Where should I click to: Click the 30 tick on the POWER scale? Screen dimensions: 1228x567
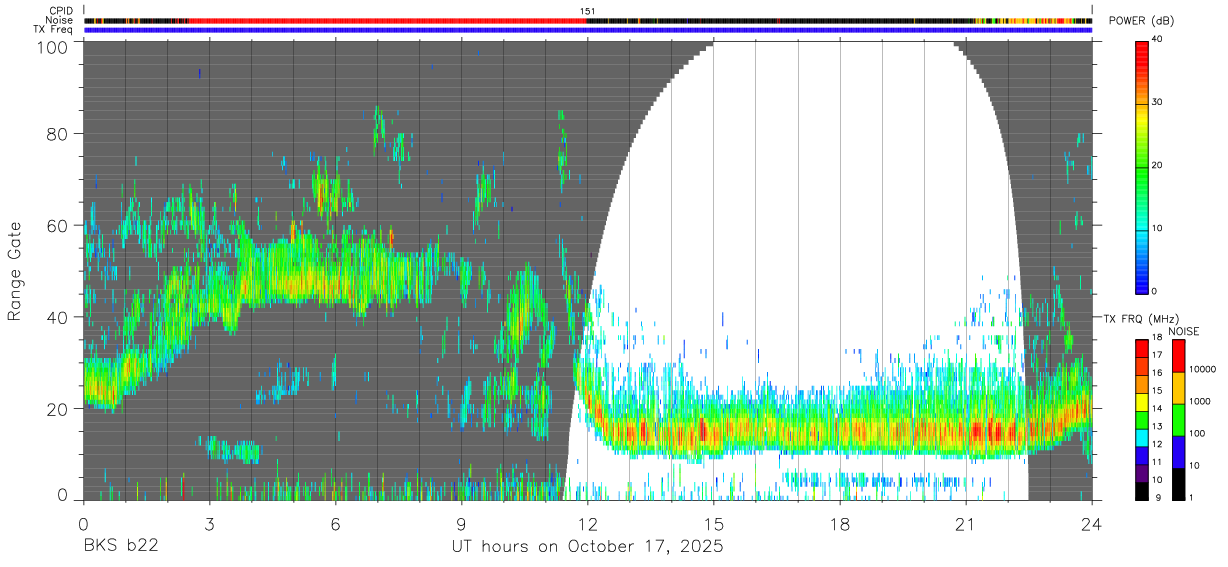[x=1156, y=102]
